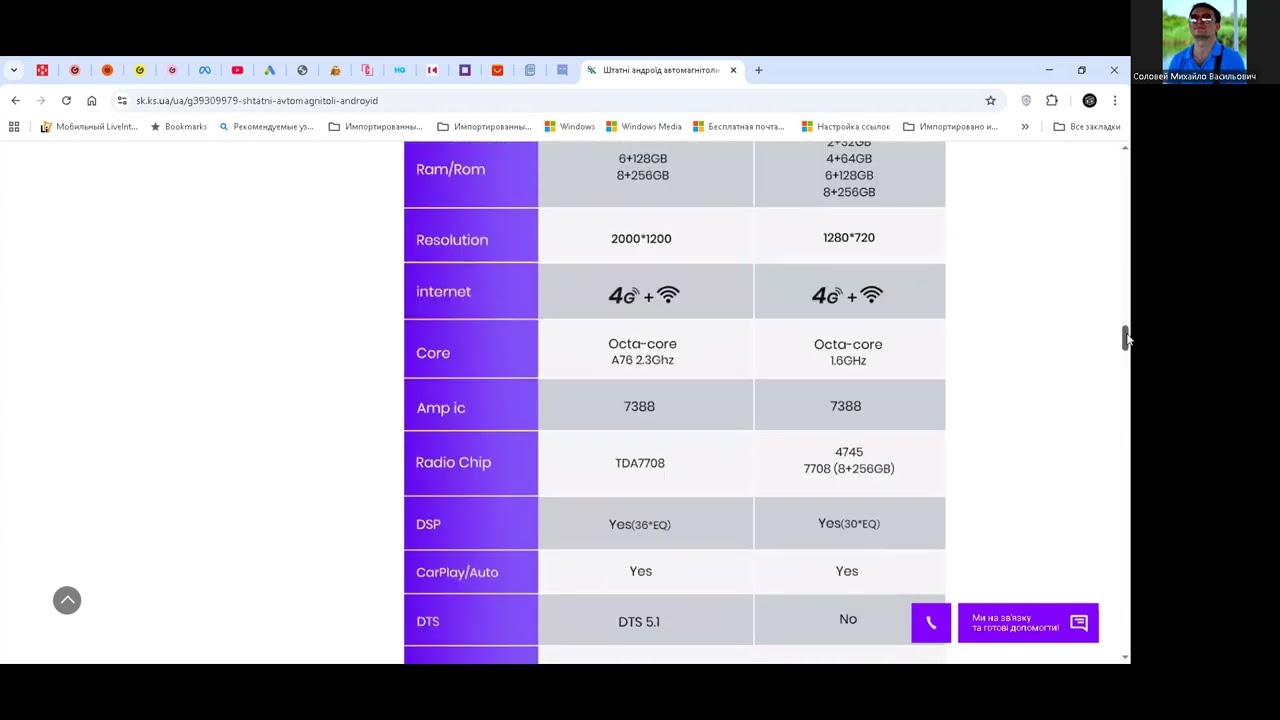
Task: Select the Octa-core A76 2.3Ghz cell
Action: 645,349
